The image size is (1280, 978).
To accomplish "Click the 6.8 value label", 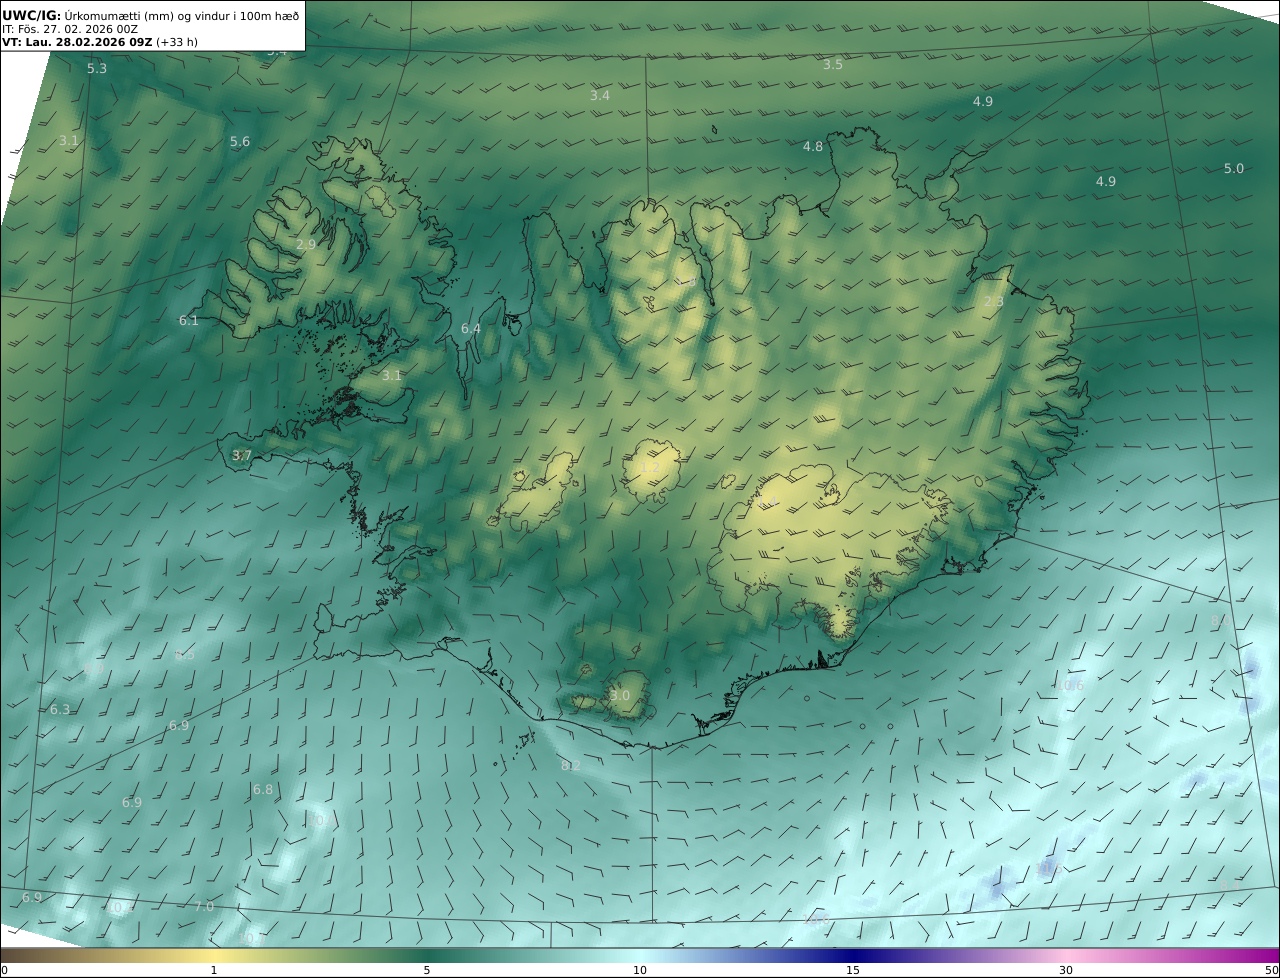I will coord(263,790).
